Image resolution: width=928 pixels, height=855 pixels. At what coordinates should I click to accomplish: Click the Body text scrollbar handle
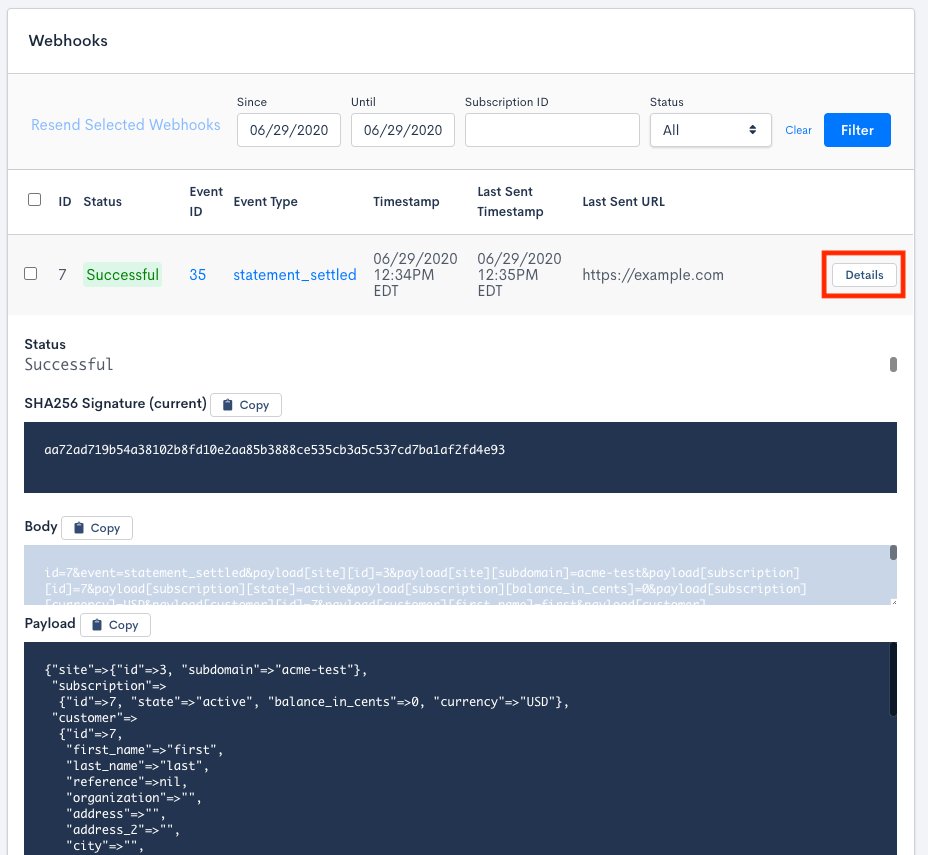(893, 553)
